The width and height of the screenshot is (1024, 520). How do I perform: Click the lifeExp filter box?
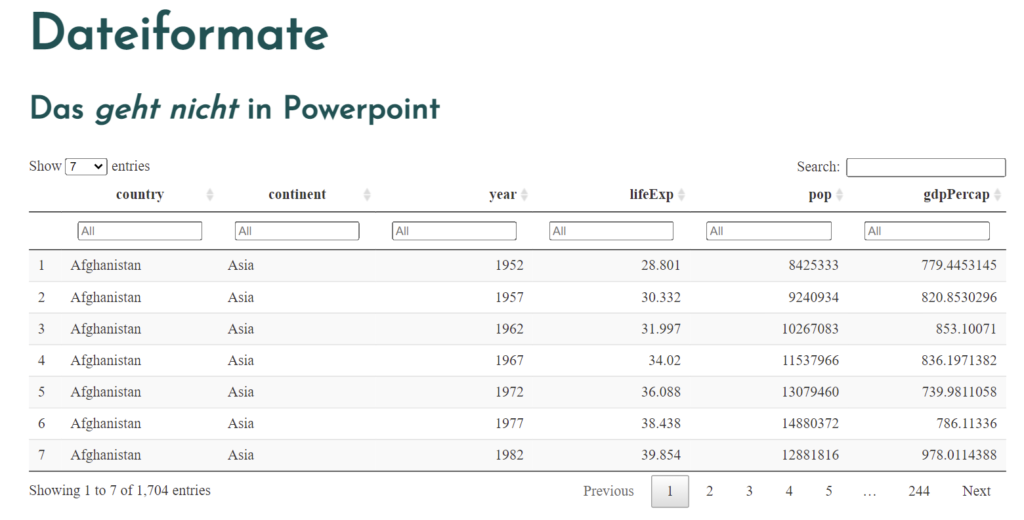pyautogui.click(x=611, y=231)
